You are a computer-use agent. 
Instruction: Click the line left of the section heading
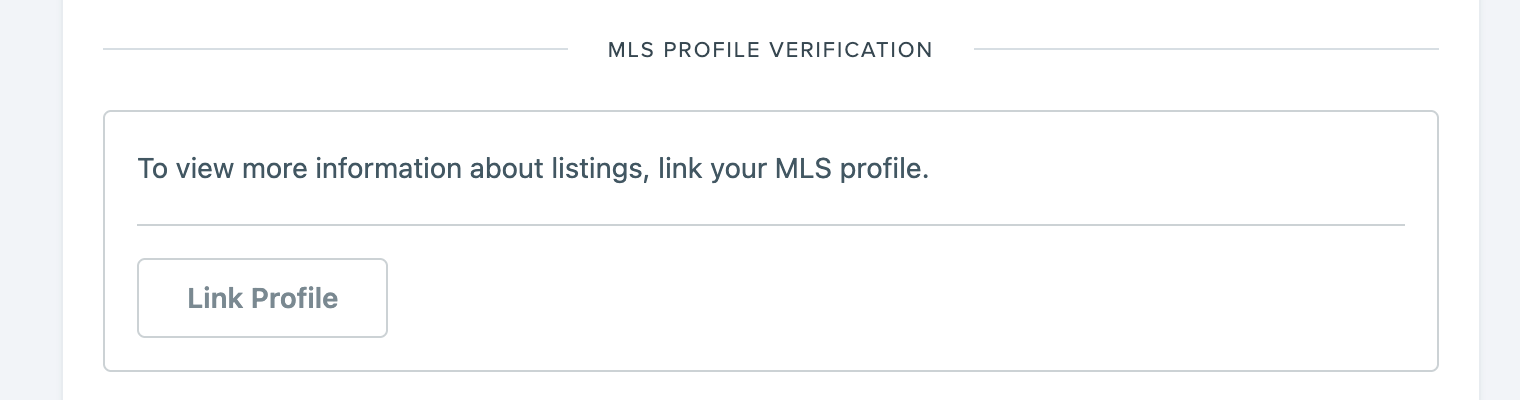(335, 49)
